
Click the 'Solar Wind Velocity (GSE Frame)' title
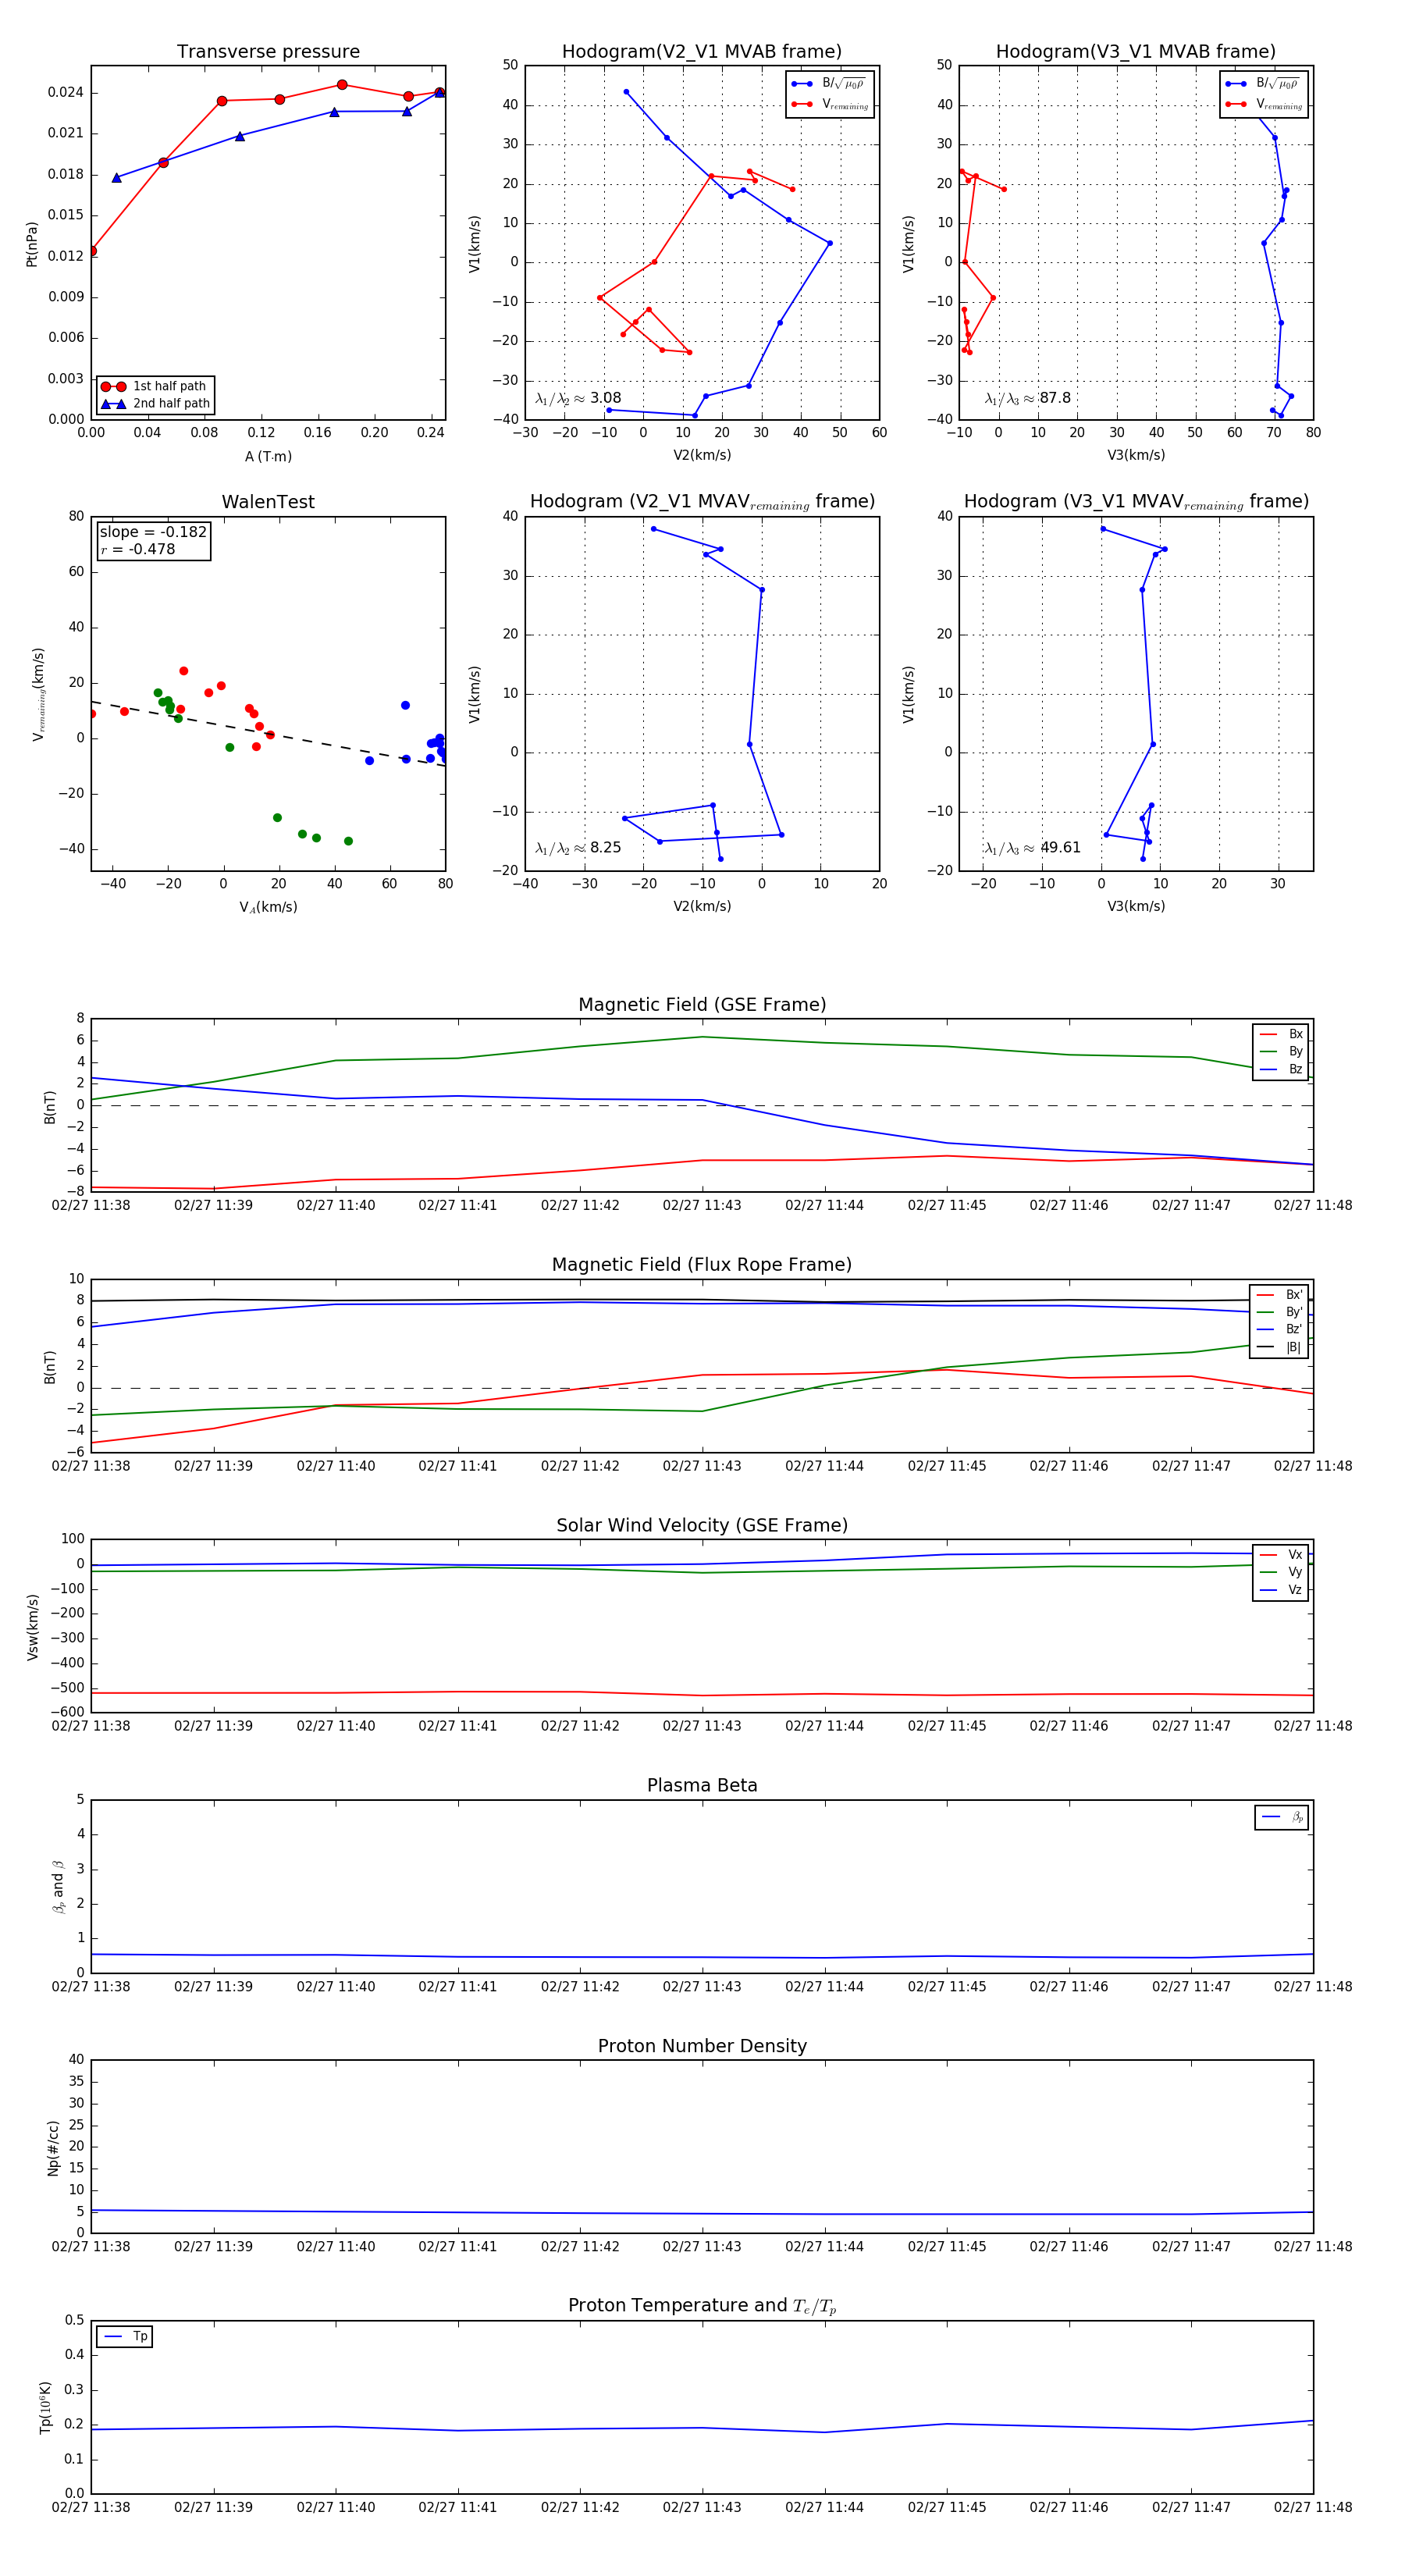[x=702, y=1525]
